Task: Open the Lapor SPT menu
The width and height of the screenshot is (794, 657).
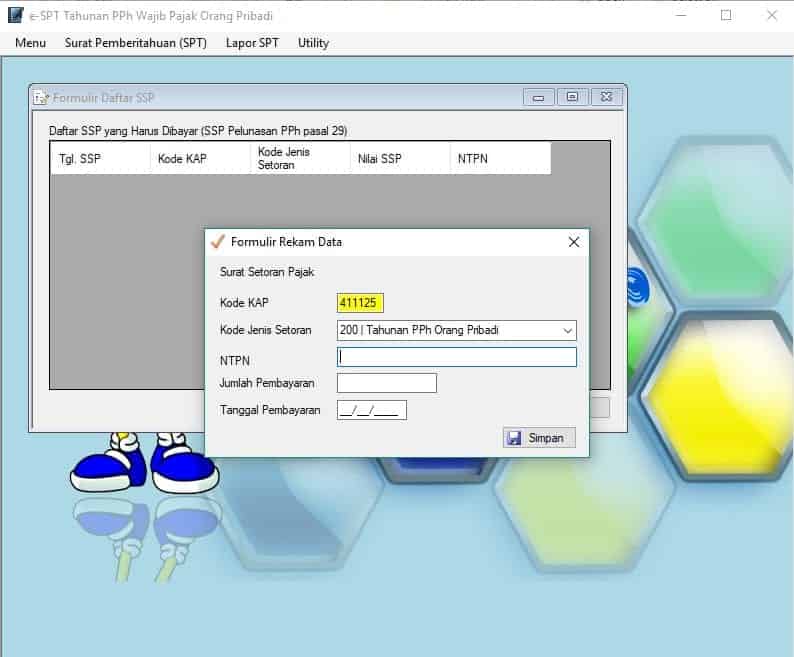Action: click(x=252, y=43)
